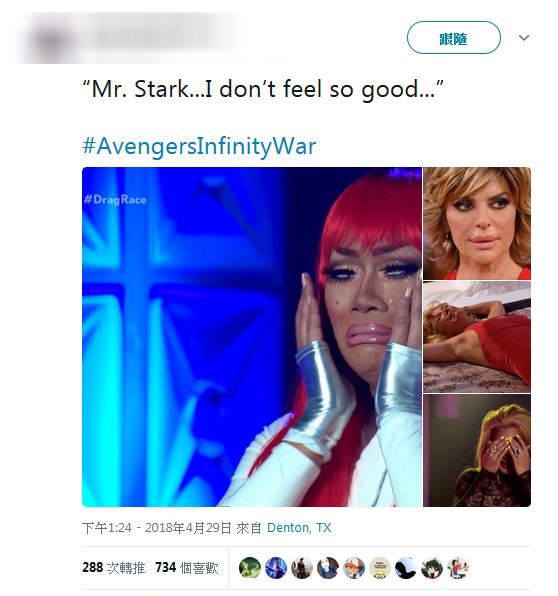This screenshot has height=596, width=558.
Task: Open the green liker avatar
Action: click(250, 568)
